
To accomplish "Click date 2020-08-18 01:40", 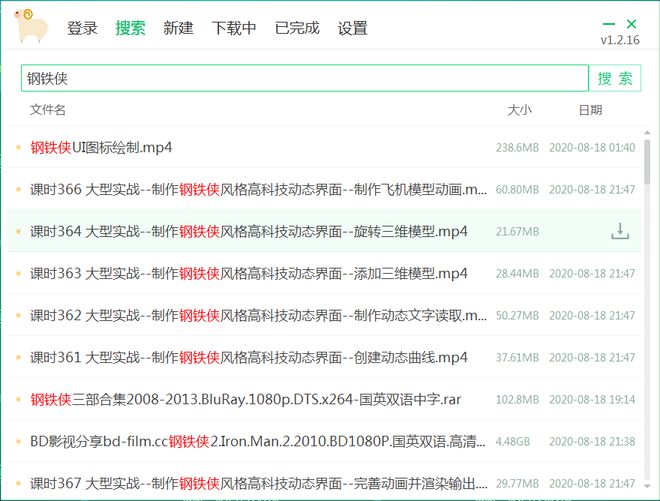I will point(592,148).
